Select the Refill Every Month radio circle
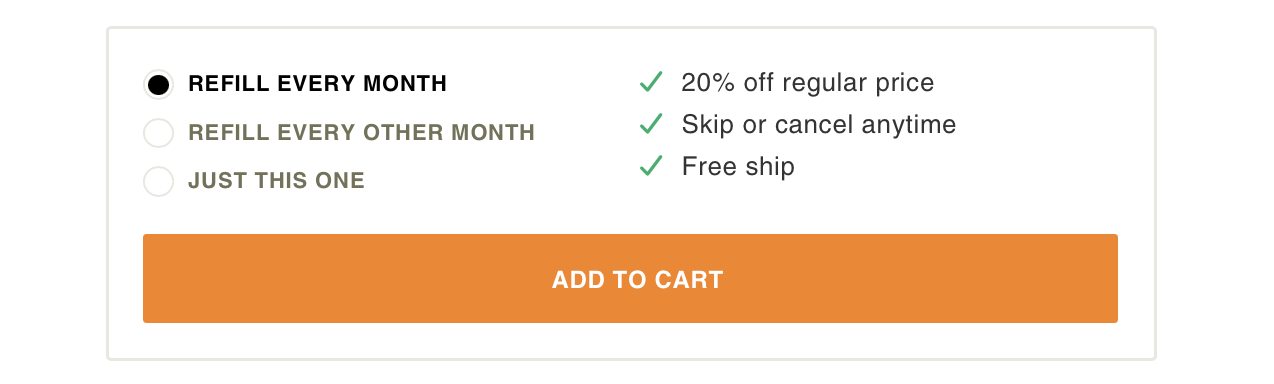The width and height of the screenshot is (1274, 384). tap(158, 85)
